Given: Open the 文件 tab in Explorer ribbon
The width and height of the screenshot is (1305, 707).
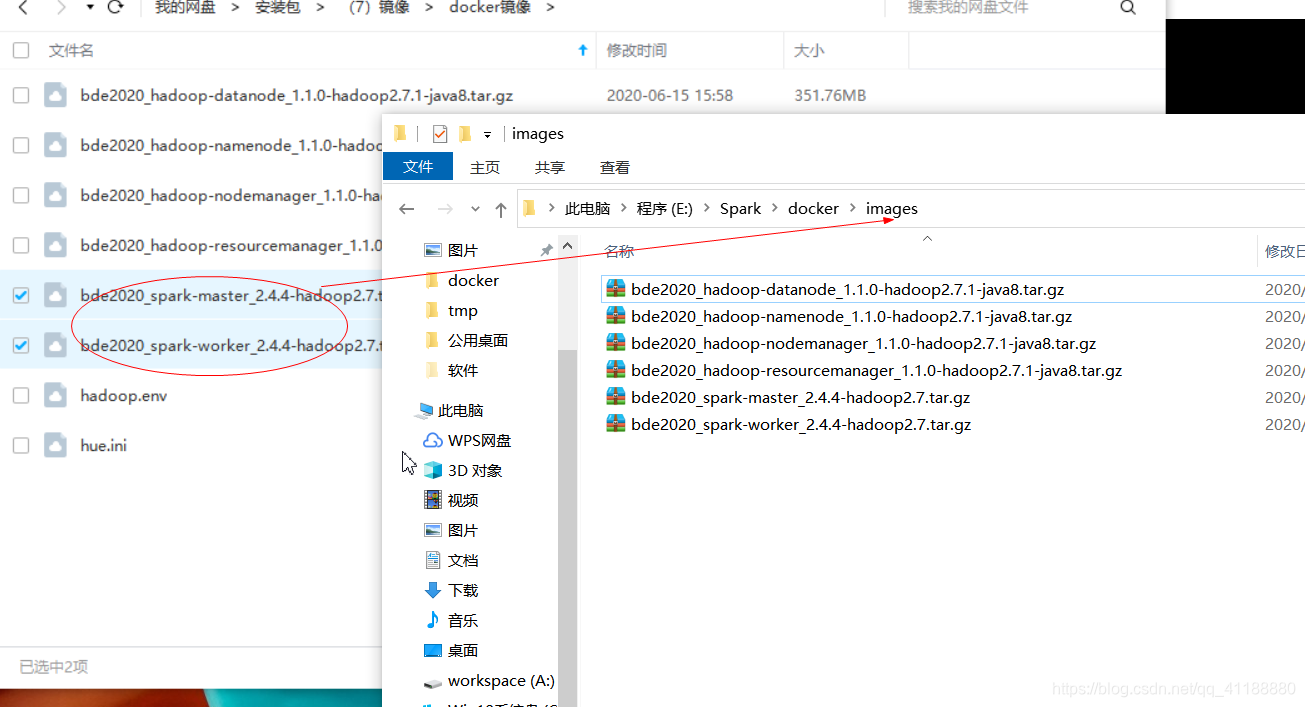Looking at the screenshot, I should (418, 167).
